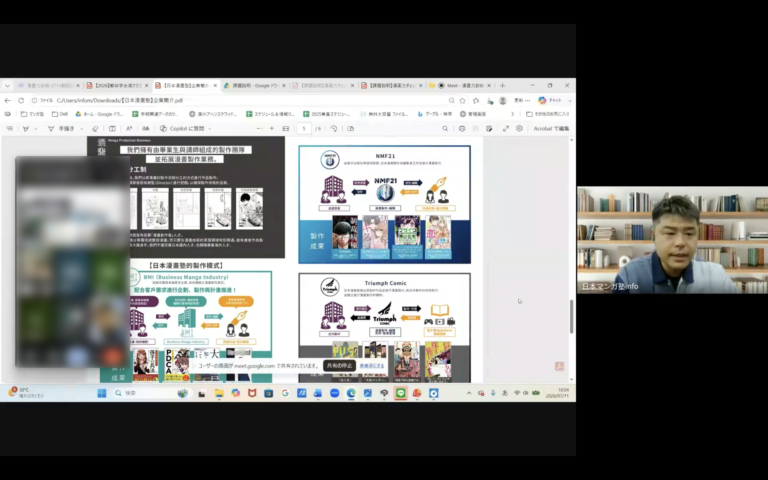
Task: Expand the Copilot に質問 dropdown arrow
Action: 210,129
